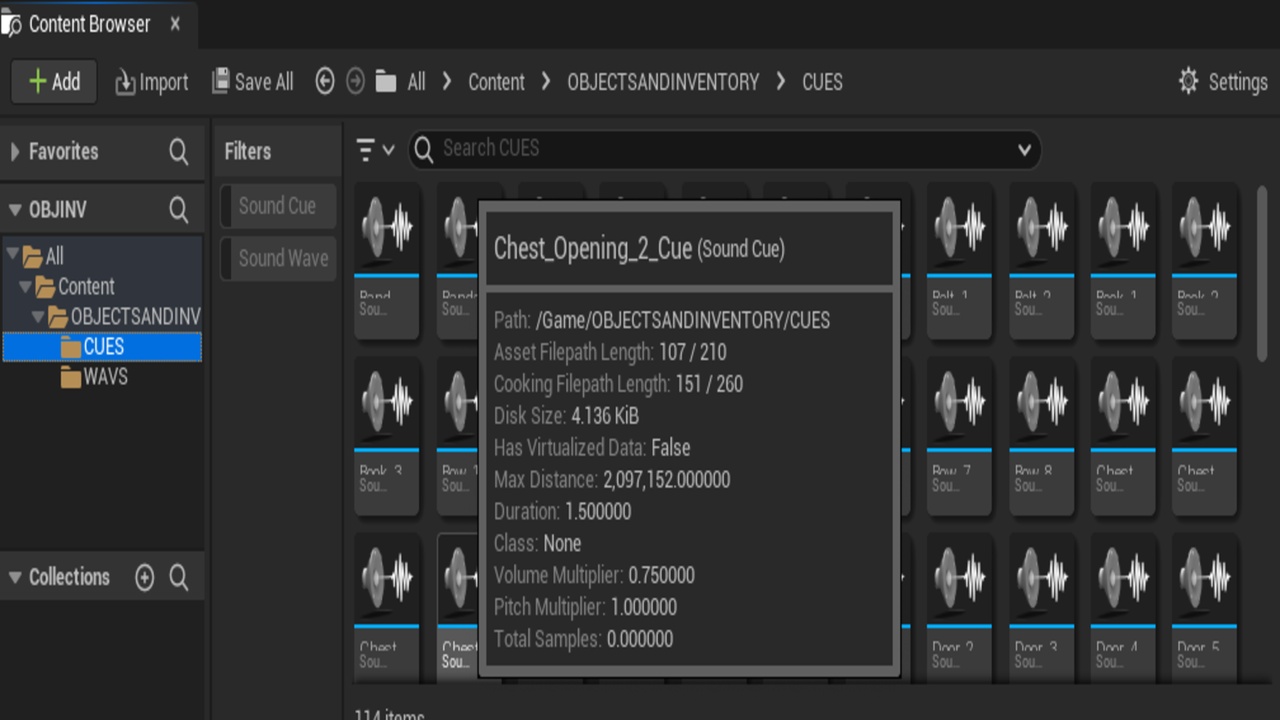Select the Content breadcrumb
Viewport: 1280px width, 720px height.
(496, 82)
